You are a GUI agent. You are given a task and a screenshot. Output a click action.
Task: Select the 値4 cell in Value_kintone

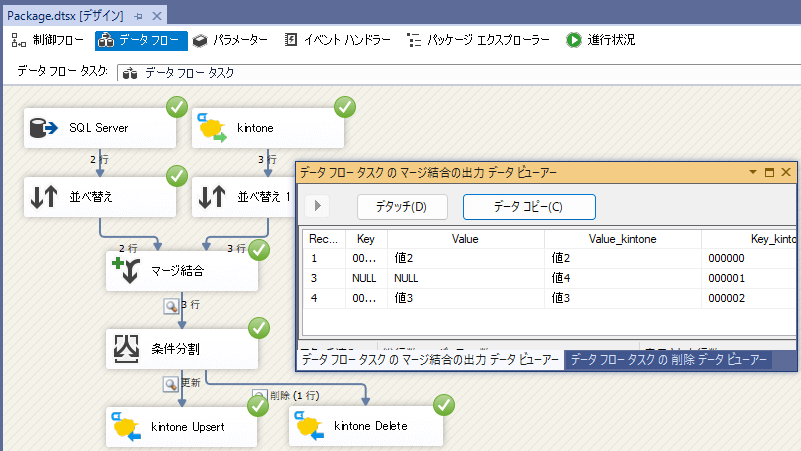tap(623, 278)
